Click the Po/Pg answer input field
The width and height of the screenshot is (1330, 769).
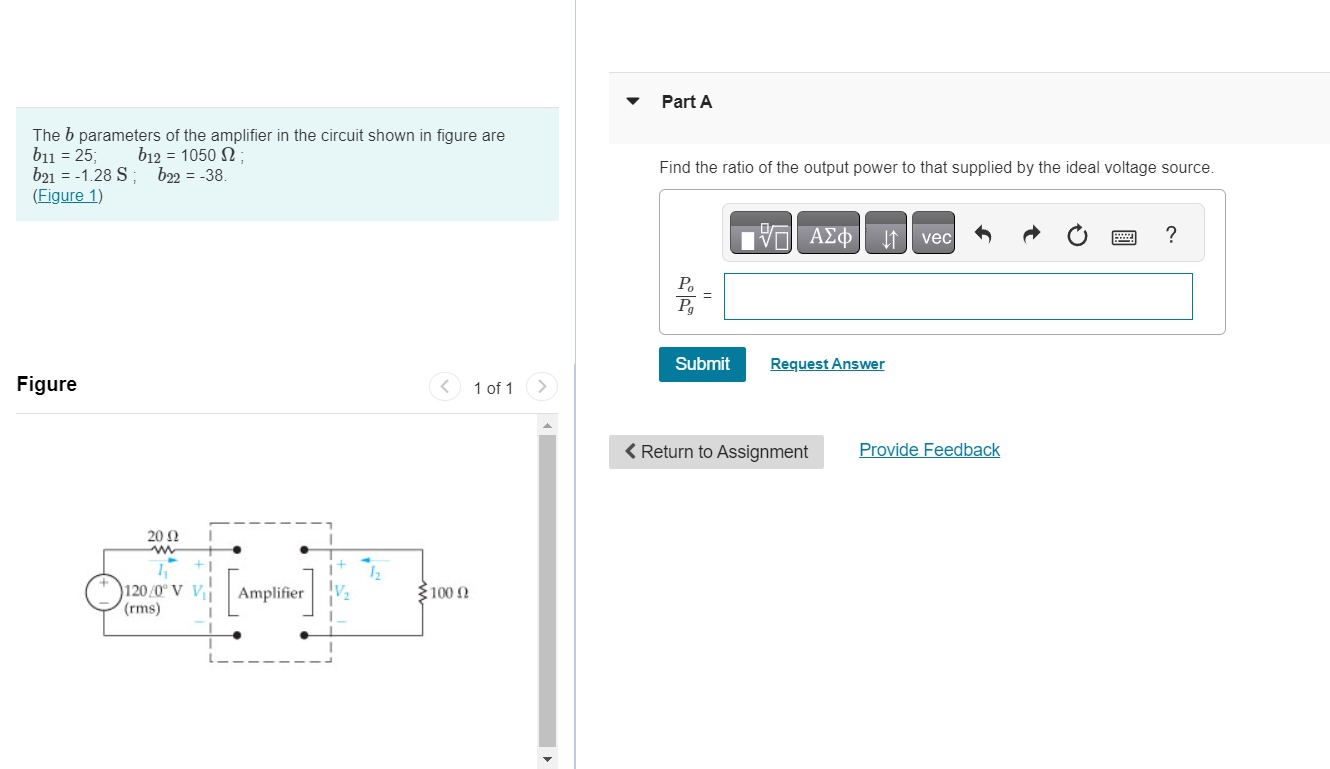(x=957, y=296)
